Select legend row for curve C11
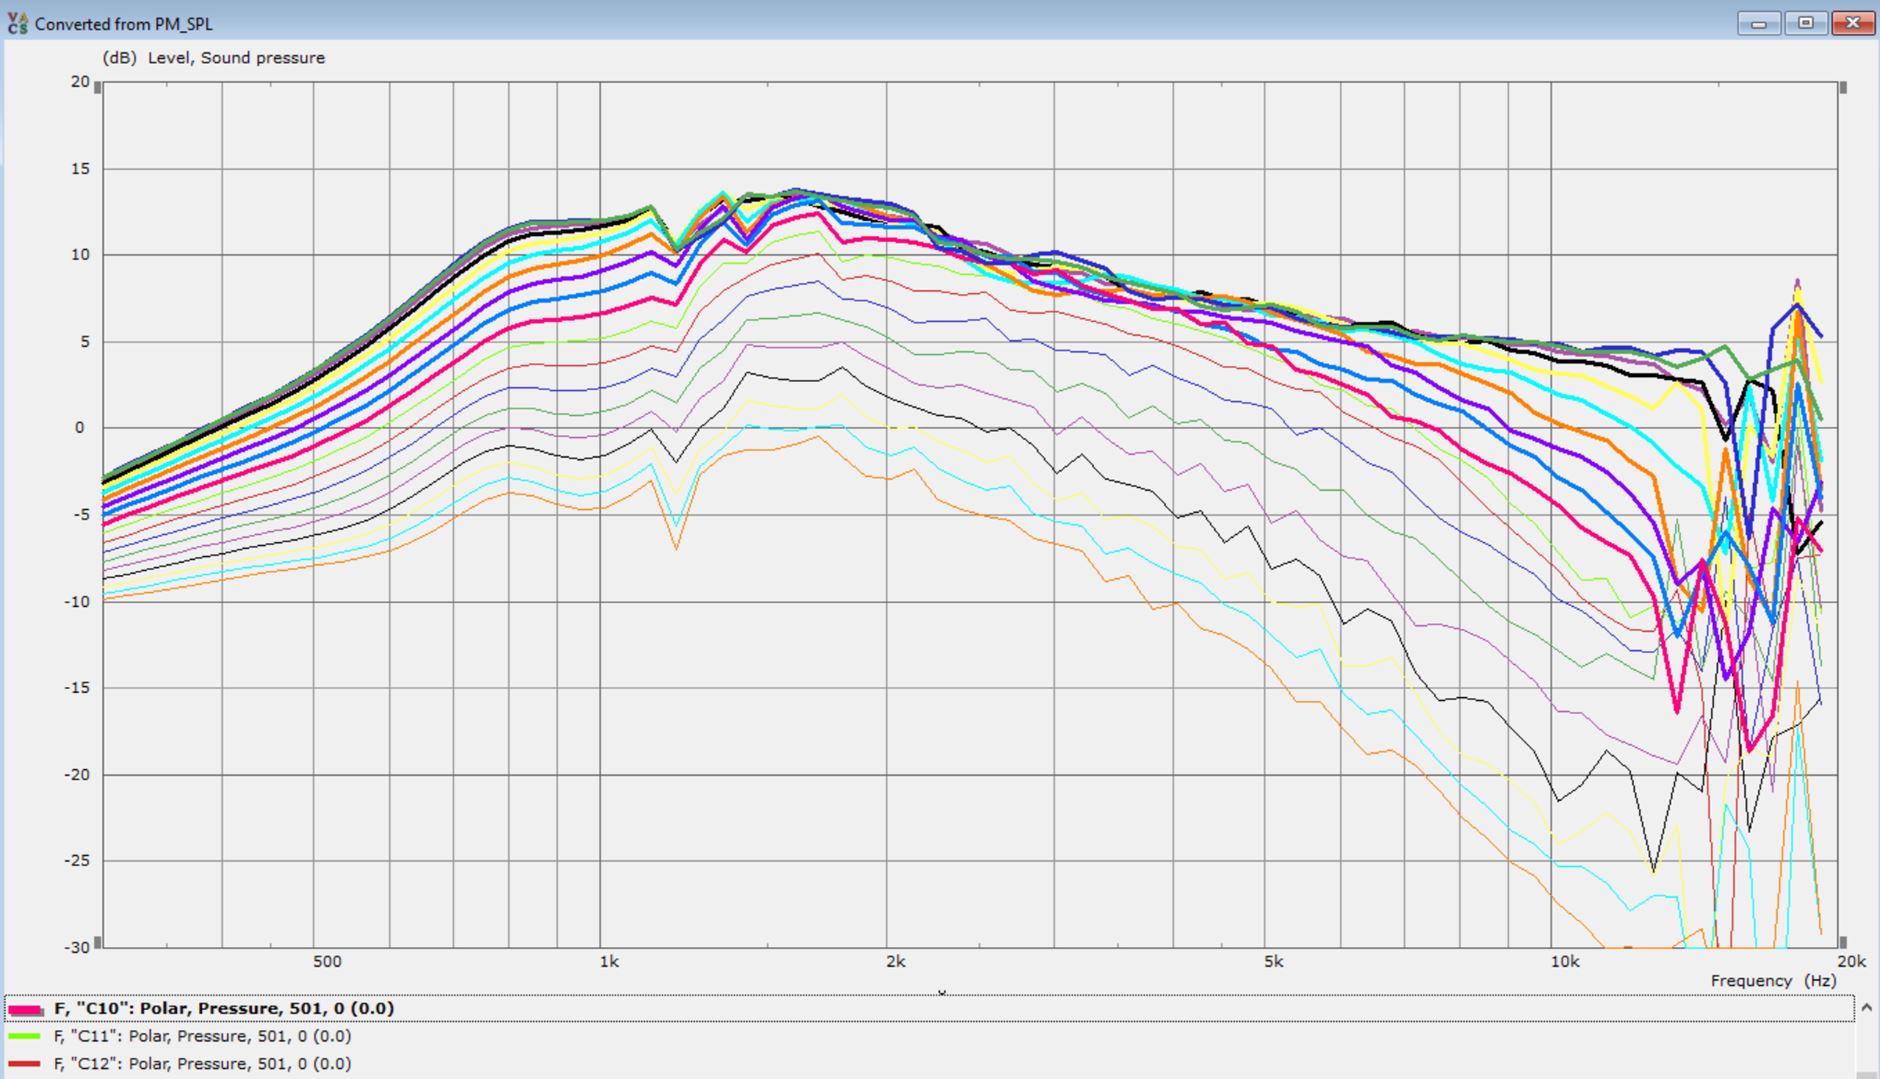The image size is (1880, 1079). coord(929,1036)
